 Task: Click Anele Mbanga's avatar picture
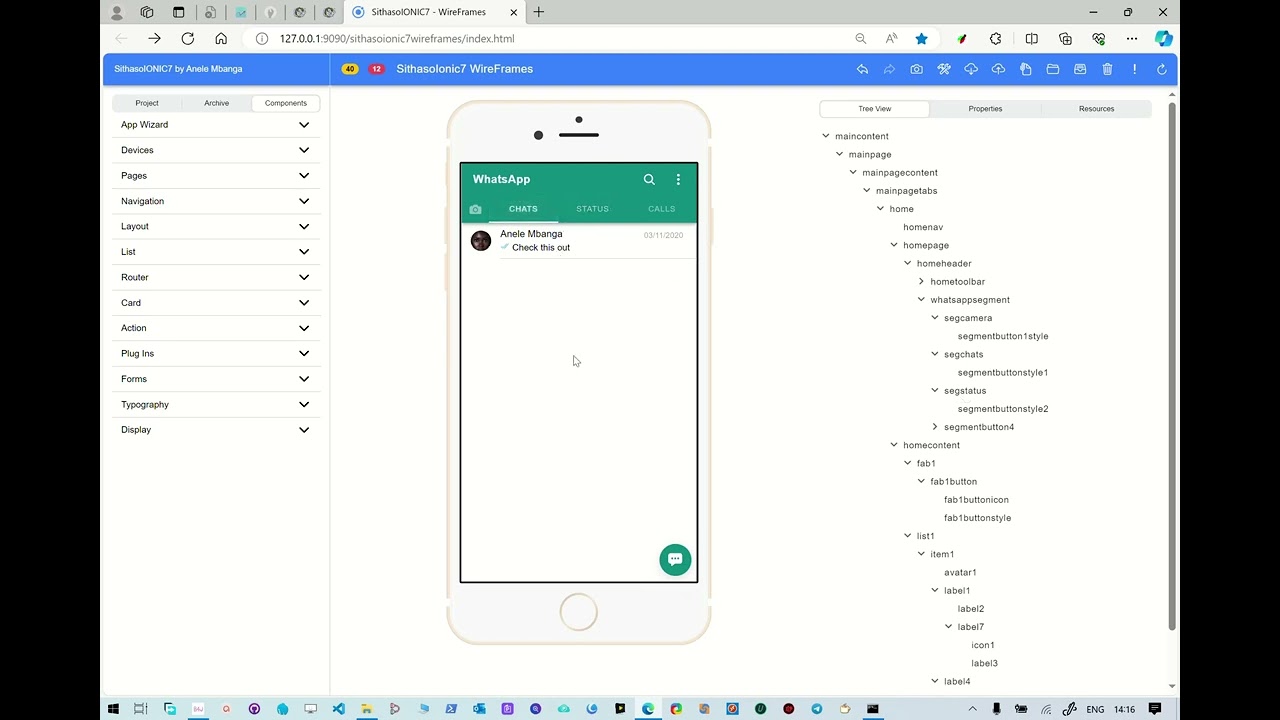481,241
